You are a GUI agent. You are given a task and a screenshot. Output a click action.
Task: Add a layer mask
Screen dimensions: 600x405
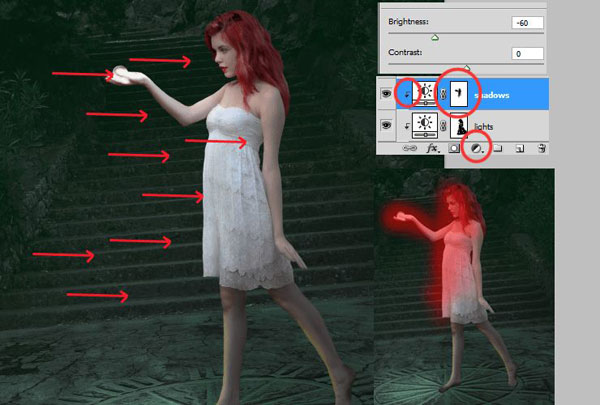454,148
